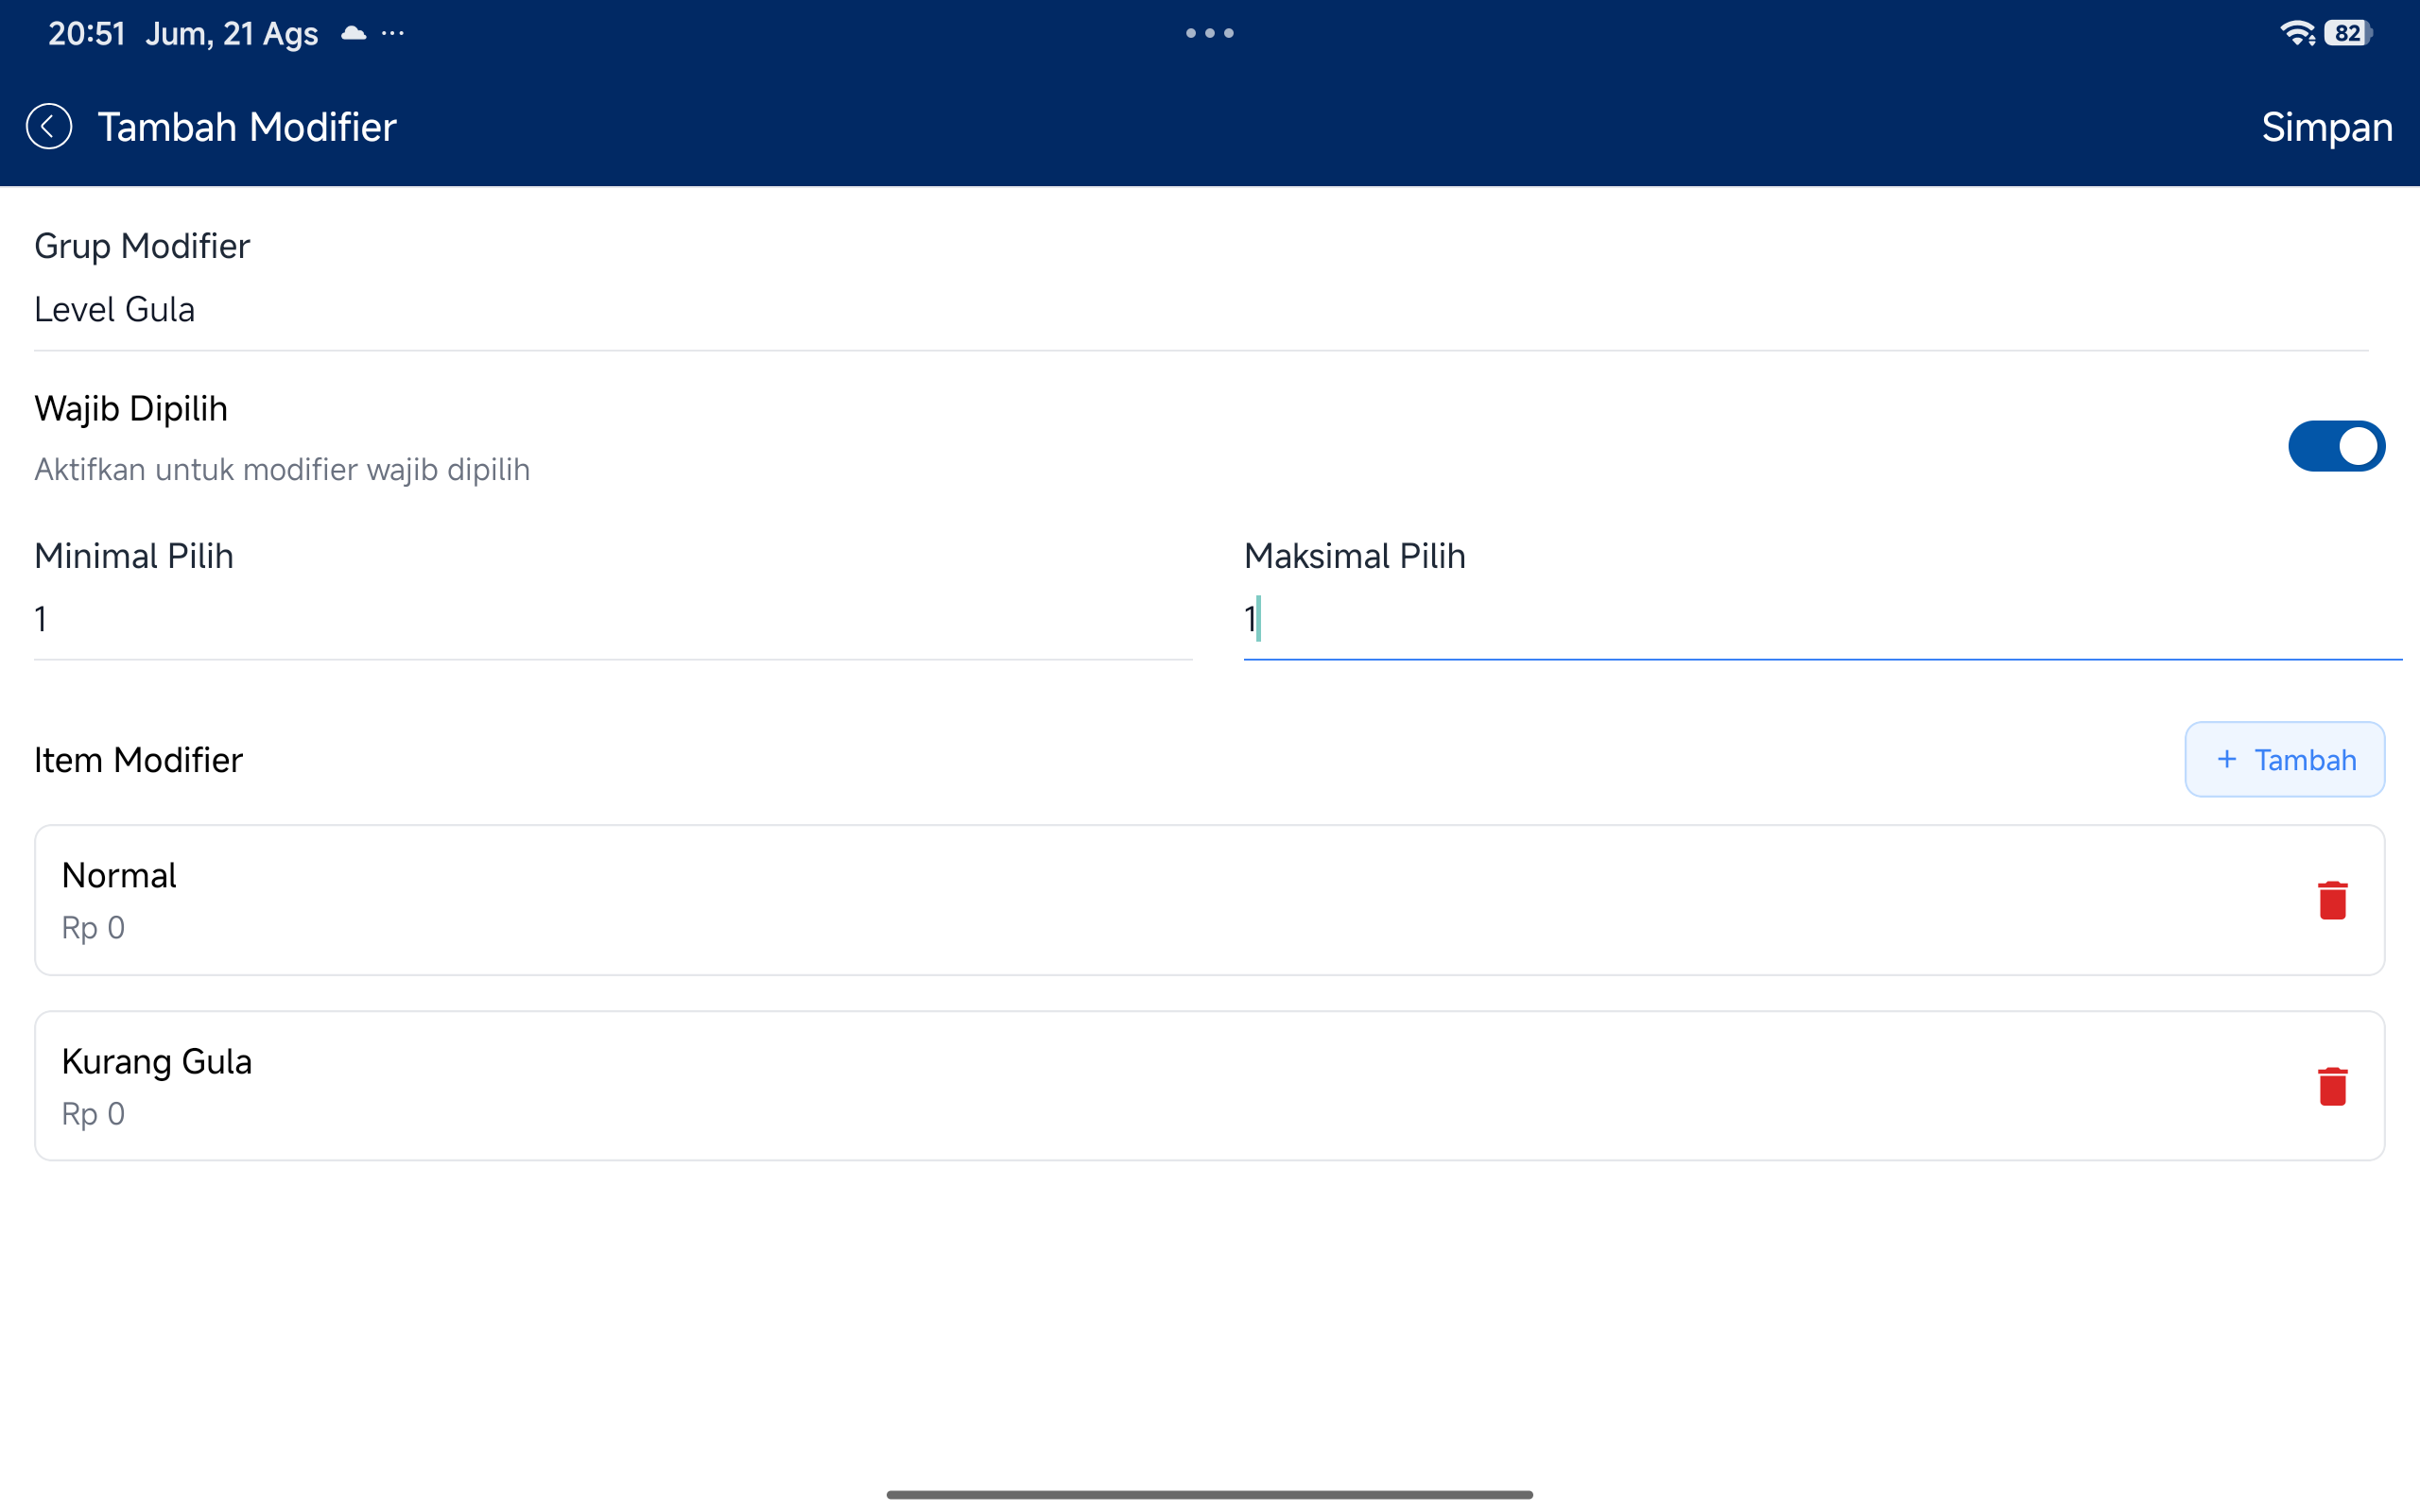Tap the home indicator bar at the bottom

click(1209, 1494)
